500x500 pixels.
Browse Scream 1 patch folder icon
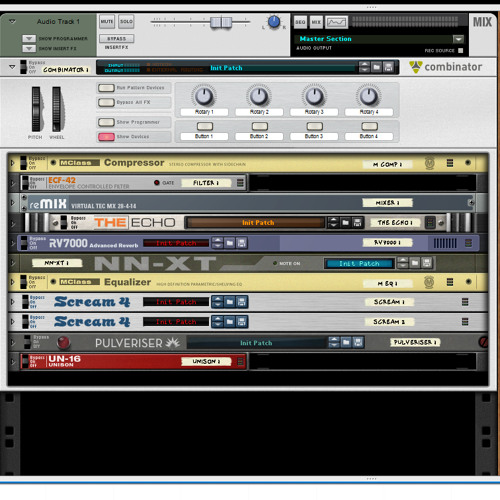point(229,302)
